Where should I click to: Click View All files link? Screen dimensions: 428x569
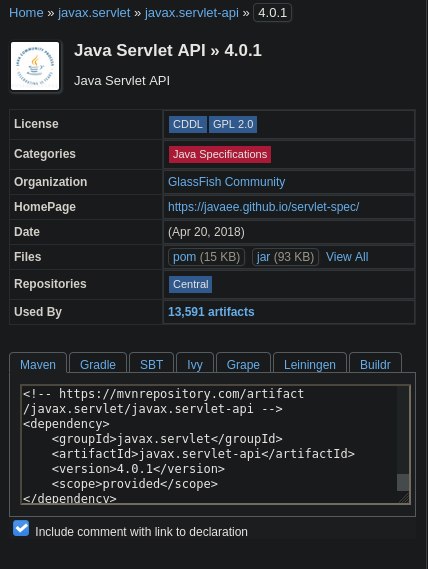(347, 257)
